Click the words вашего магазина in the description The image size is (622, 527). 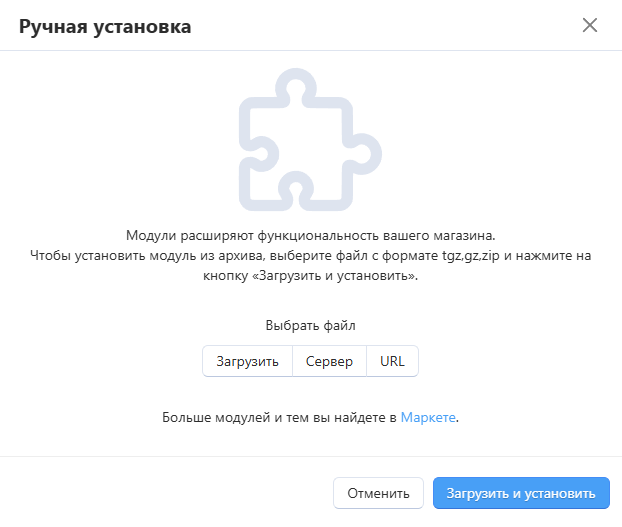(x=439, y=236)
